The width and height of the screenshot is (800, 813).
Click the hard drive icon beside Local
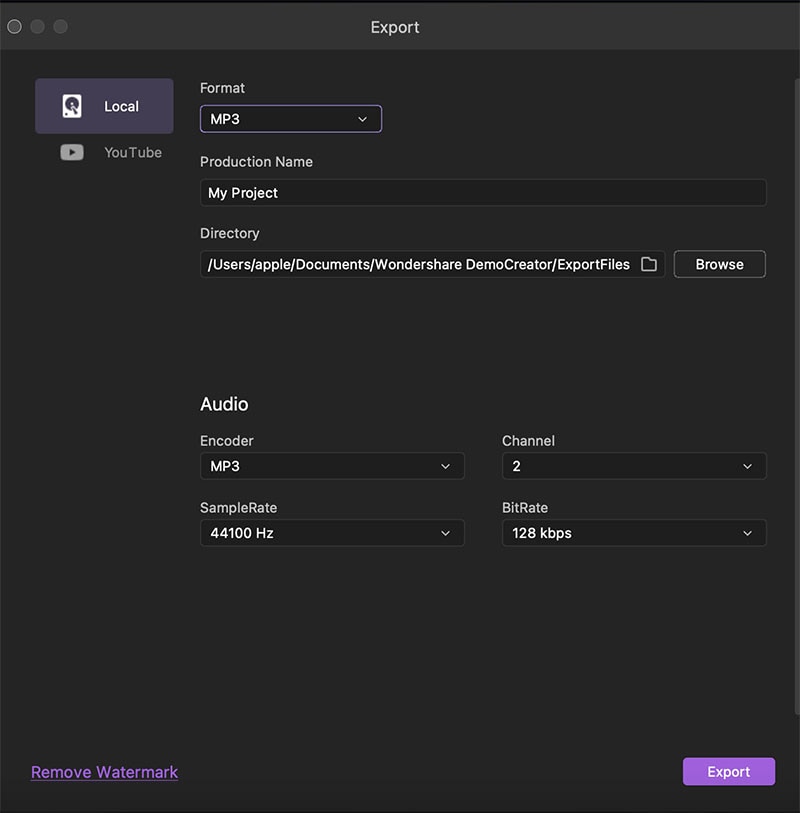pyautogui.click(x=72, y=107)
